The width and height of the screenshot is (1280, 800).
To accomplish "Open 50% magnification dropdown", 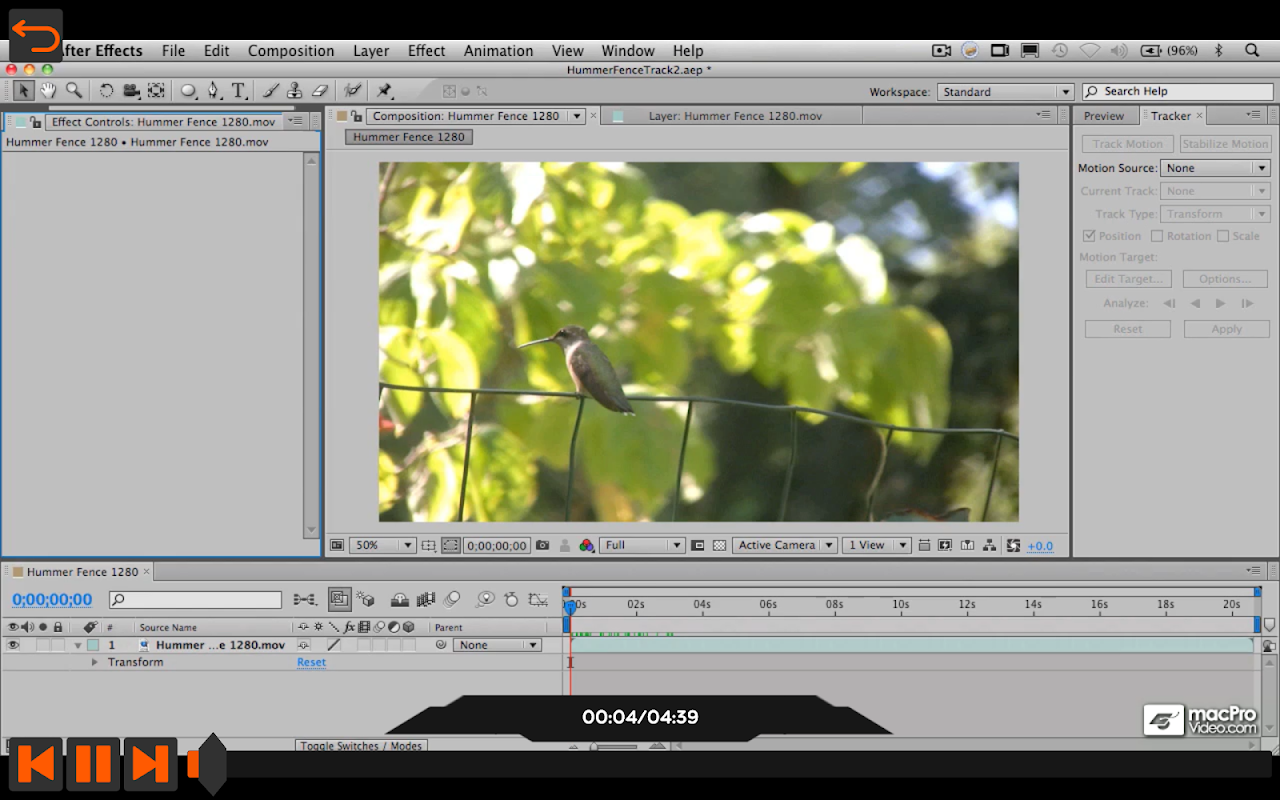I will (382, 546).
